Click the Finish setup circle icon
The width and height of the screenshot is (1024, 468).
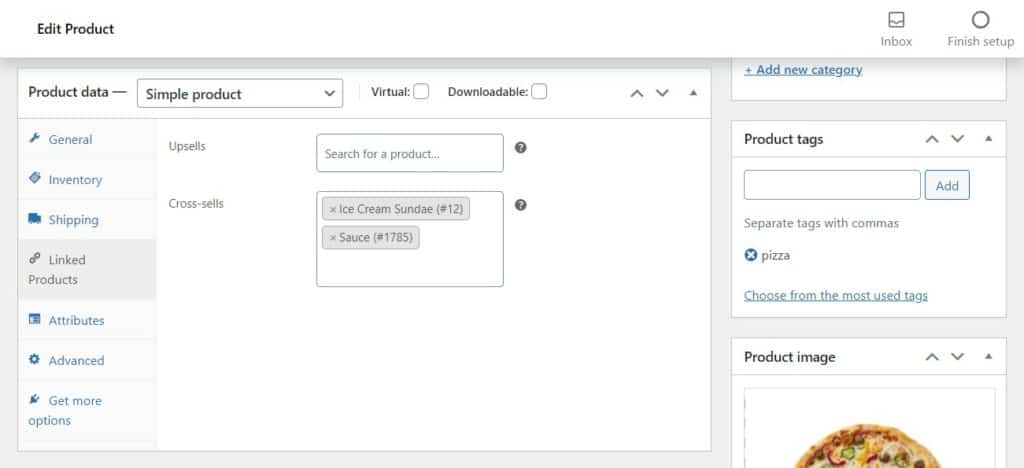pos(980,21)
